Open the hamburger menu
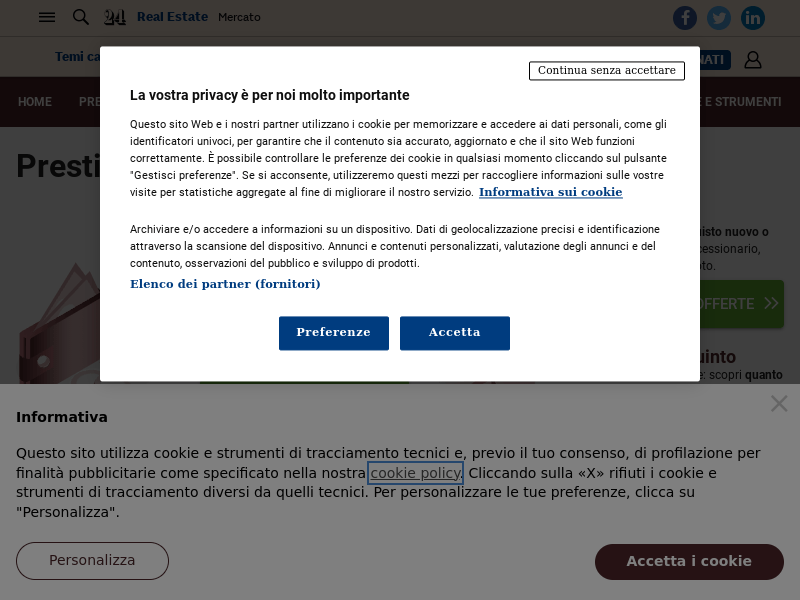800x600 pixels. pos(47,17)
